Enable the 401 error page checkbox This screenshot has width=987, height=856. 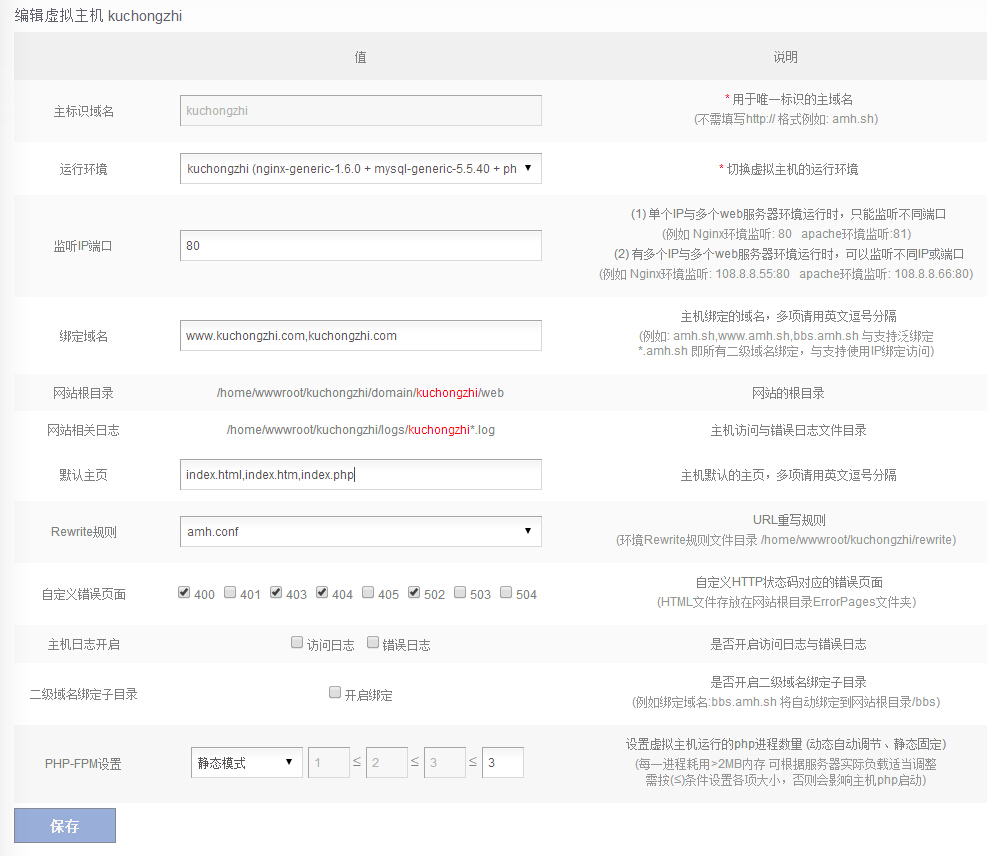tap(230, 592)
